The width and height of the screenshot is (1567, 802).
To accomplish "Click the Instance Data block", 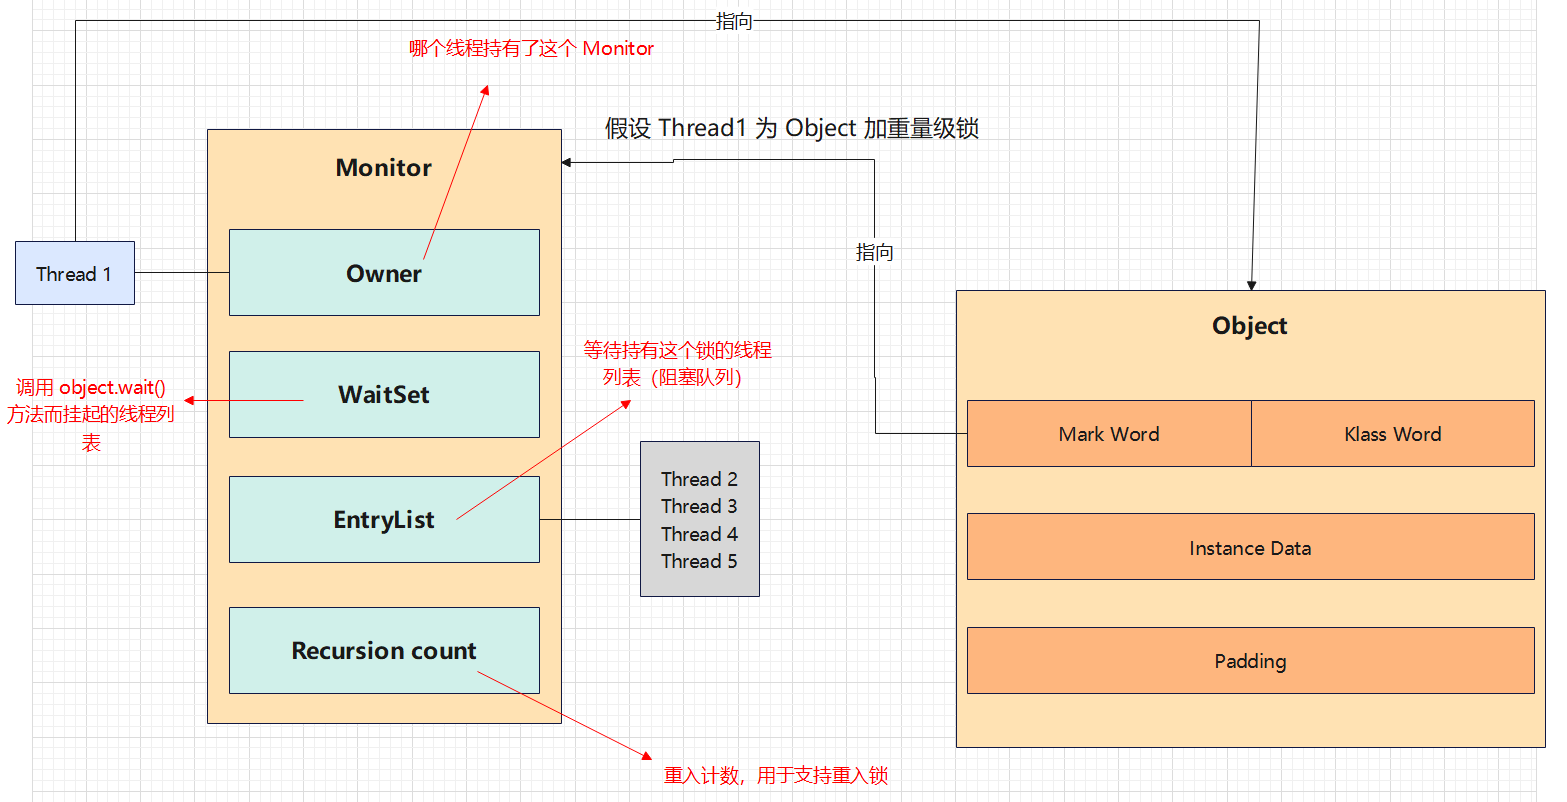I will coord(1250,548).
